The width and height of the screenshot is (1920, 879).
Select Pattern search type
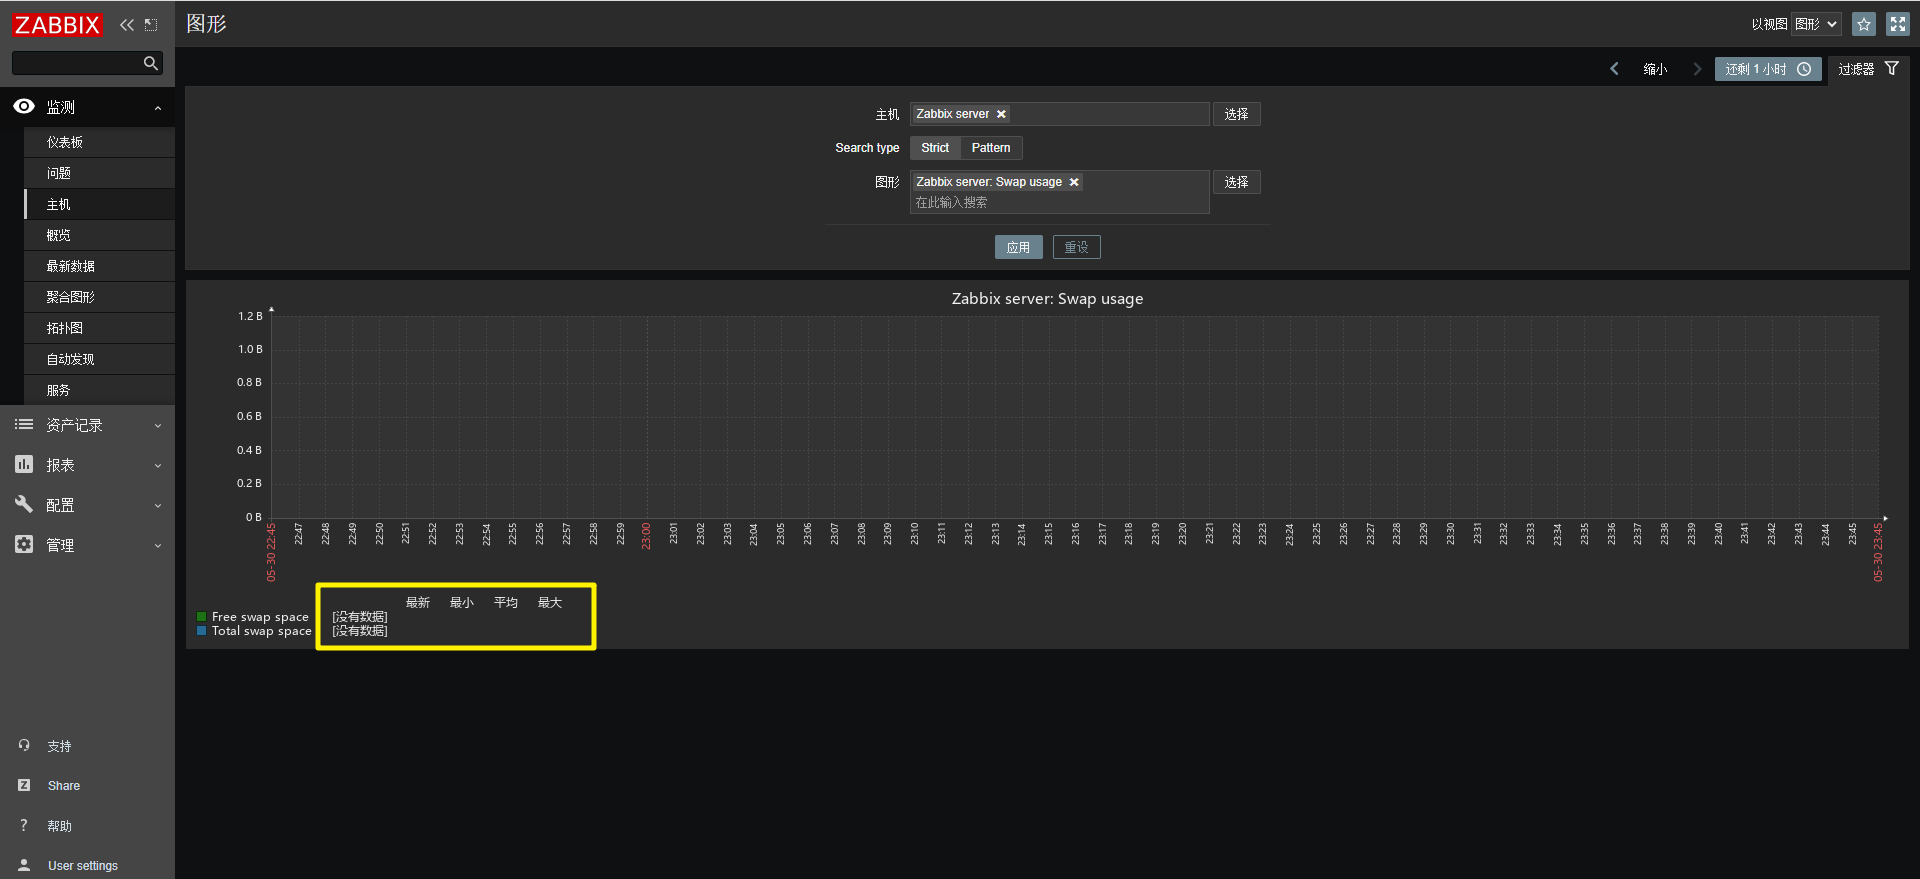click(x=991, y=148)
